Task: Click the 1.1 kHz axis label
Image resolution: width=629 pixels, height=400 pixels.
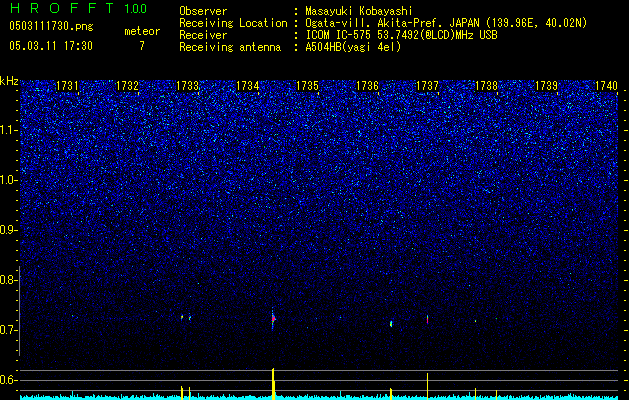Action: [x=8, y=130]
